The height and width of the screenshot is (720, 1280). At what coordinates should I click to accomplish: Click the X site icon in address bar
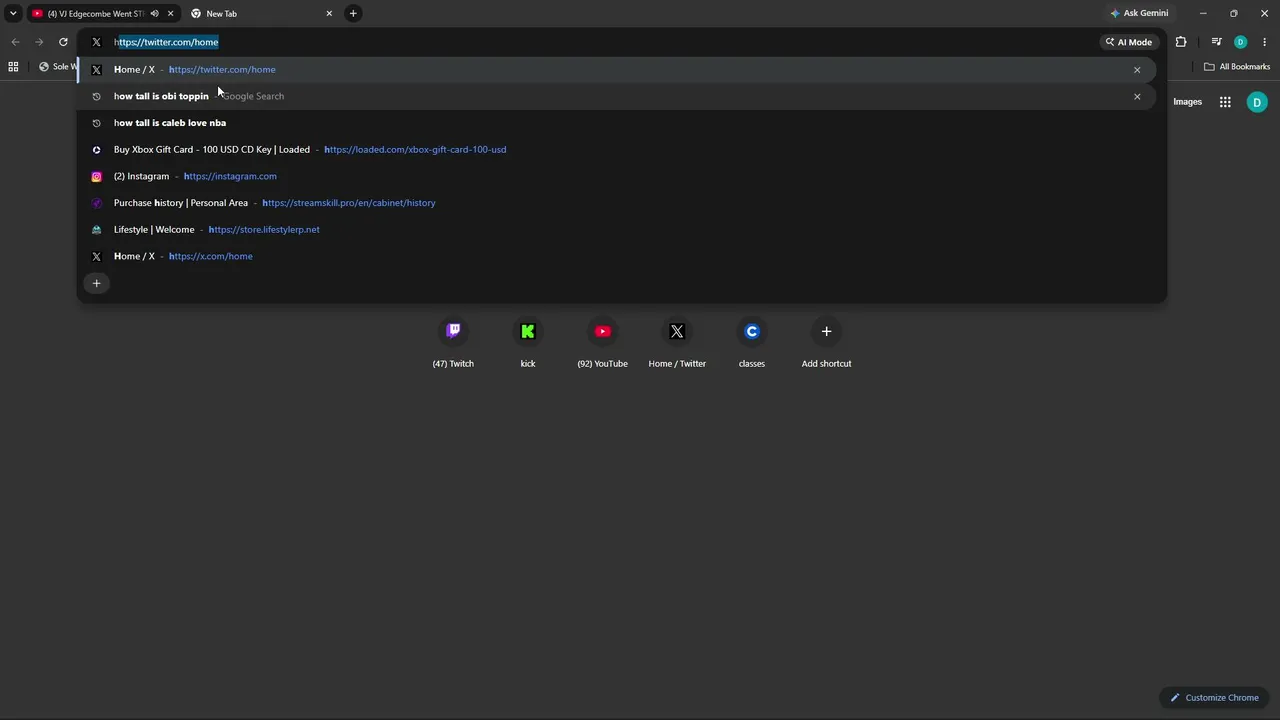coord(96,42)
